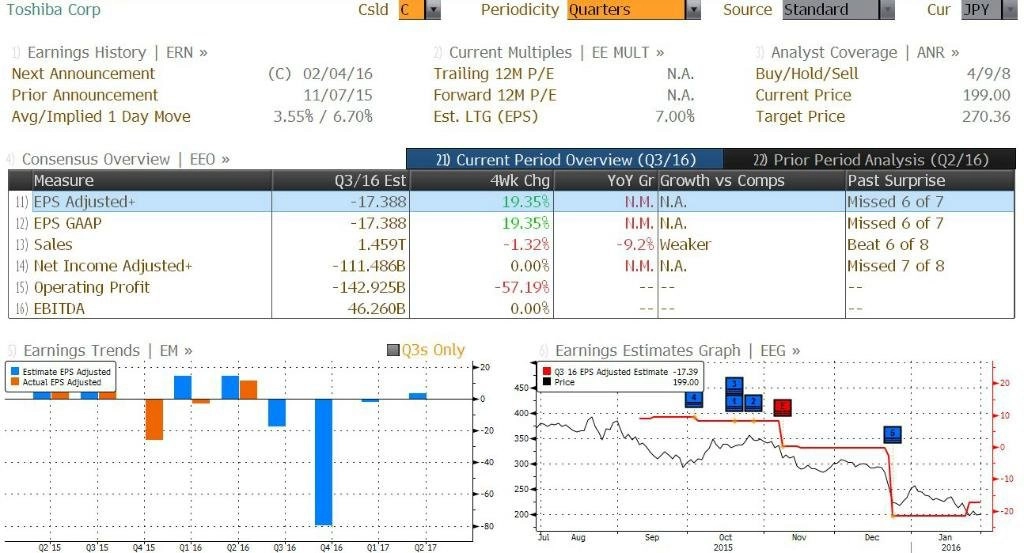Viewport: 1024px width, 553px height.
Task: Select the Sales measure row
Action: pos(511,245)
